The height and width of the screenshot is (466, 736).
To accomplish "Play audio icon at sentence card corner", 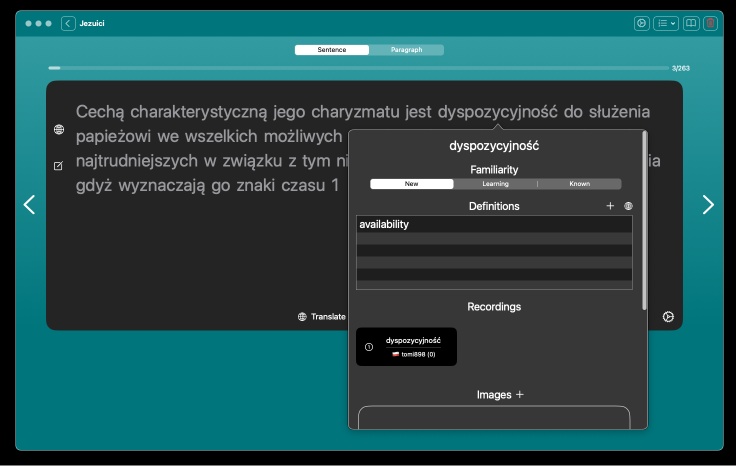I will coord(668,317).
